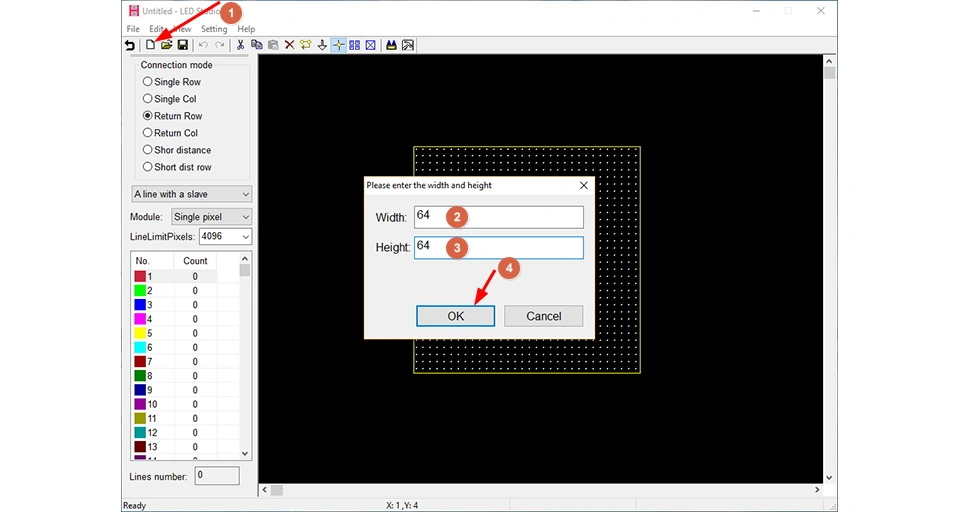Open the File menu
Image resolution: width=960 pixels, height=512 pixels.
pos(133,29)
